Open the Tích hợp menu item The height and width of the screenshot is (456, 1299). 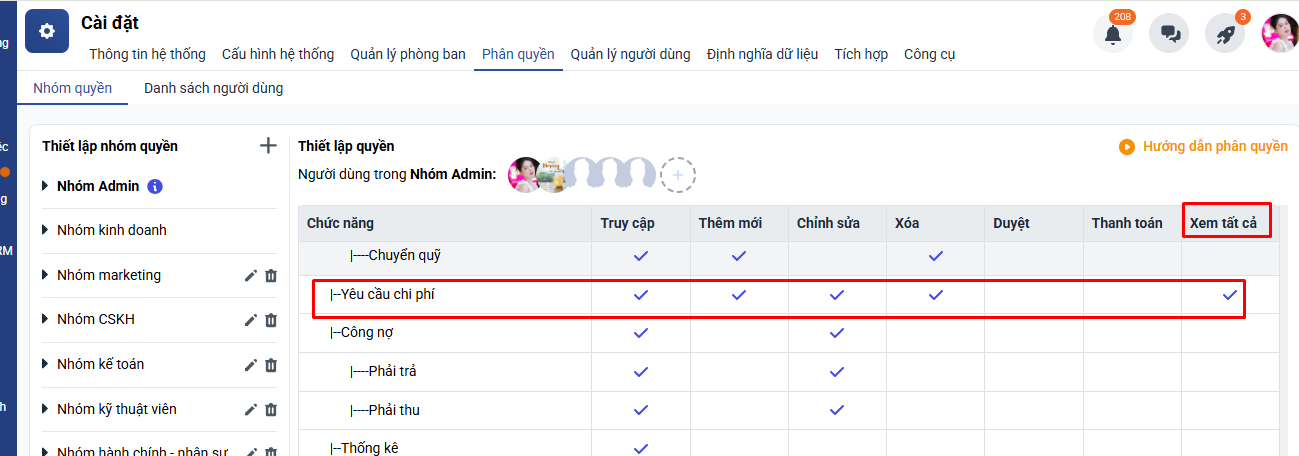(861, 54)
